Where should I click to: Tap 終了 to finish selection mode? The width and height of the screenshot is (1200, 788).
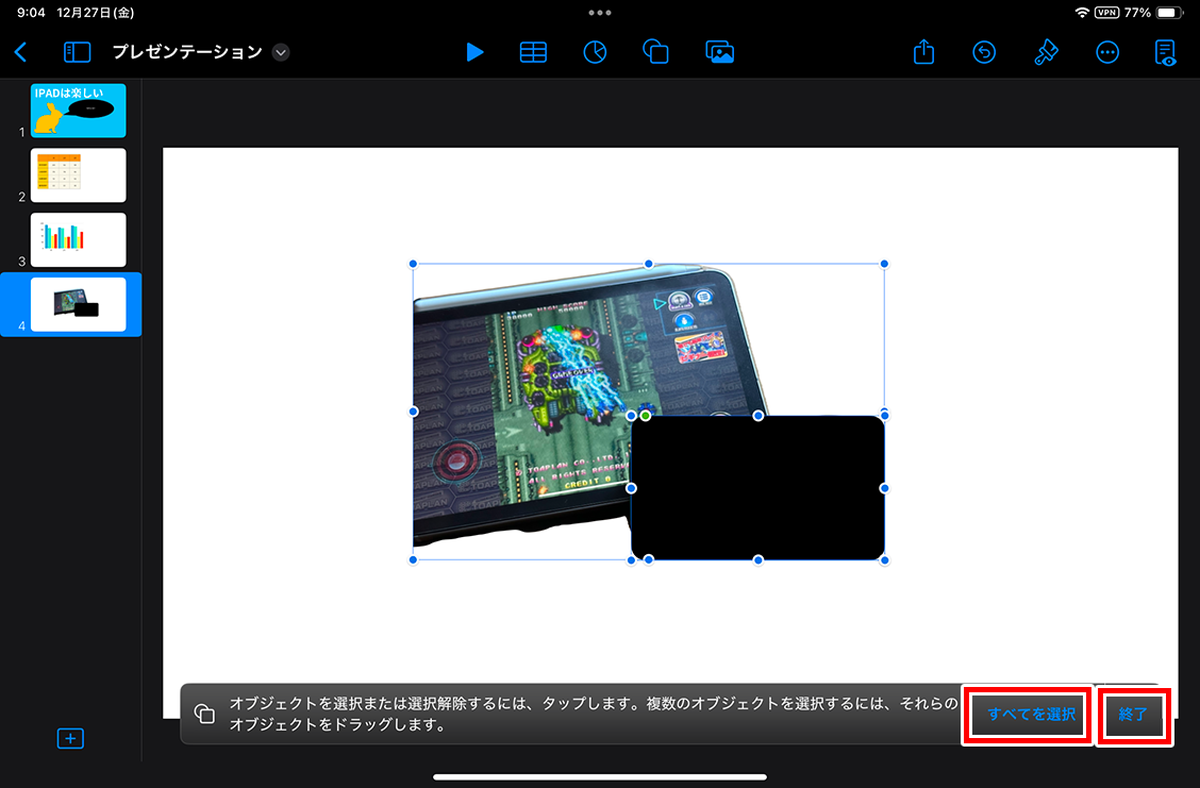click(1134, 714)
